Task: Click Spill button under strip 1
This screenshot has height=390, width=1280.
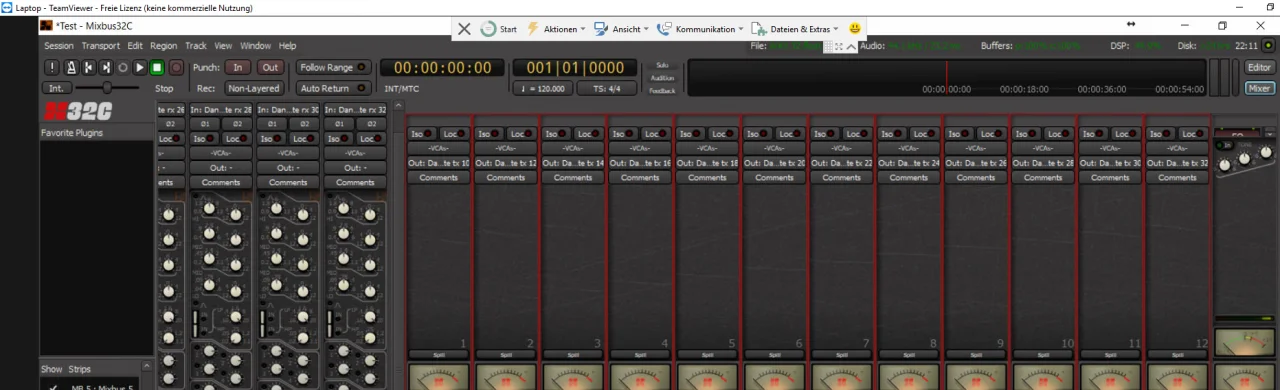Action: click(x=439, y=354)
